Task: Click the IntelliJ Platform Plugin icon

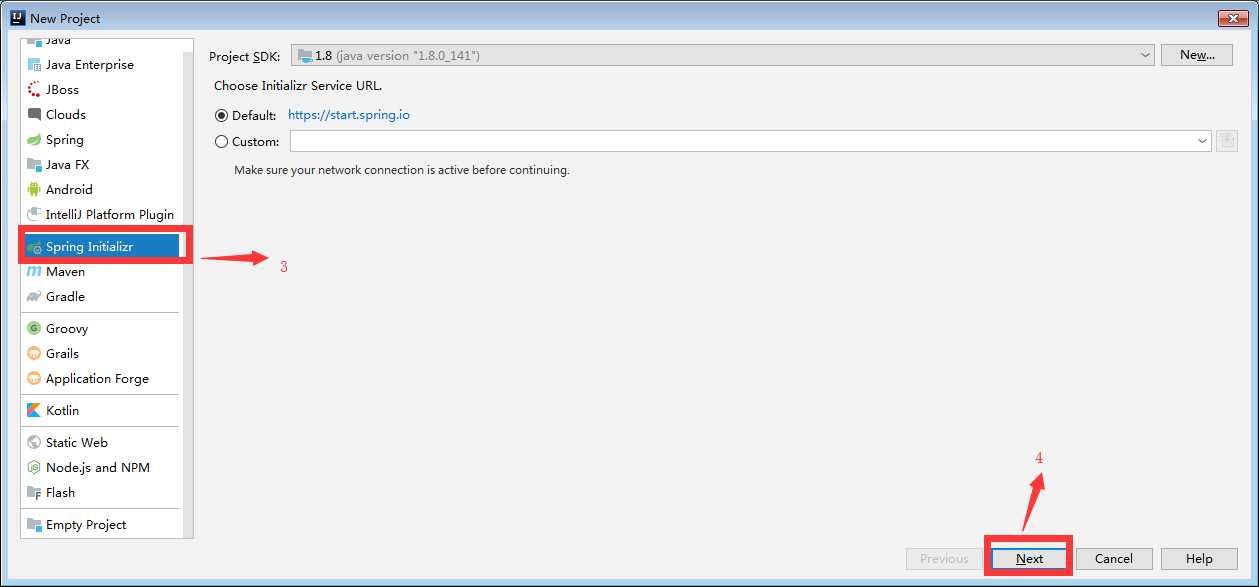Action: click(34, 215)
